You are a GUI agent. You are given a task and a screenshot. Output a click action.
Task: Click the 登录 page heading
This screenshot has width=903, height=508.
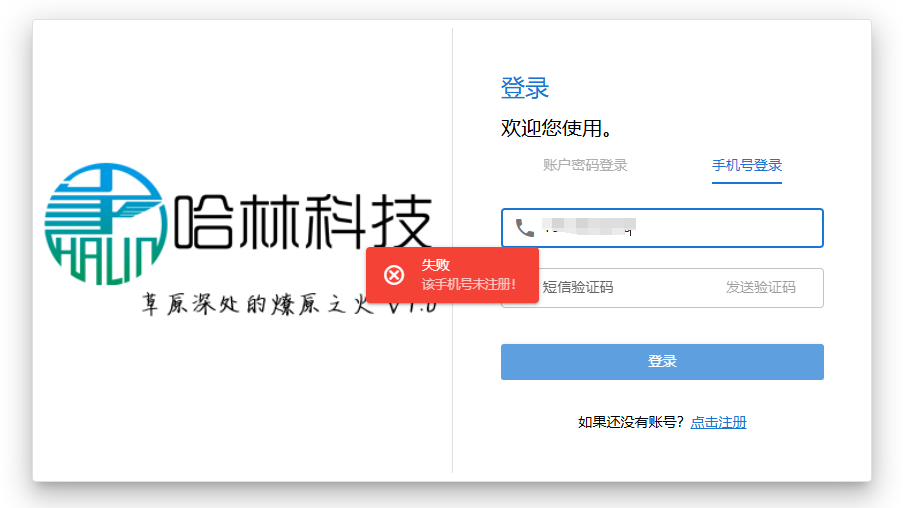point(525,88)
